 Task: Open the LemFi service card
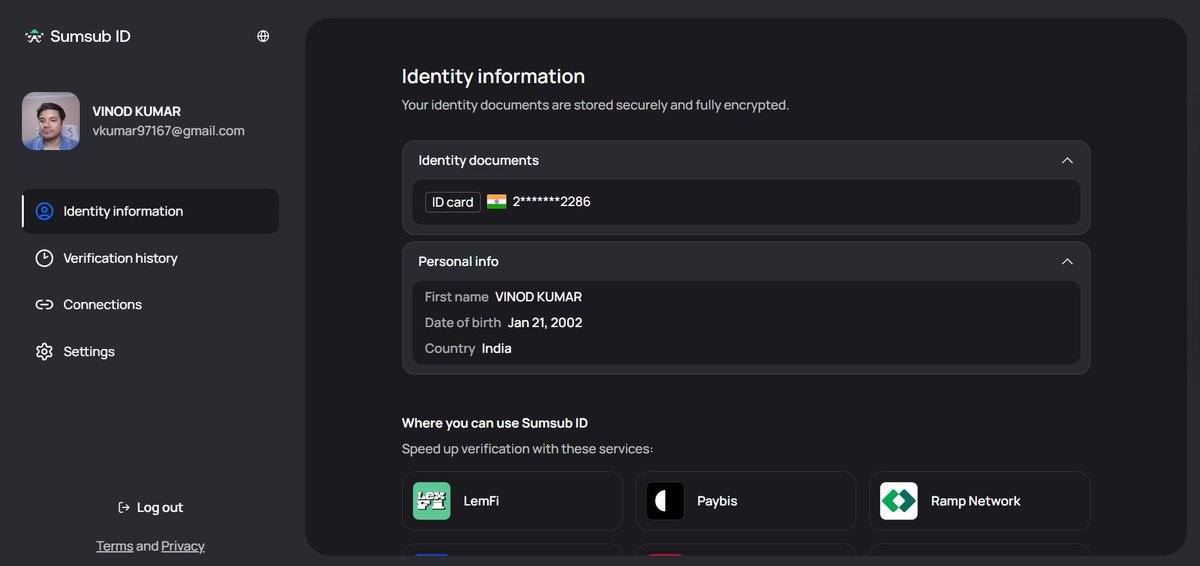[x=512, y=501]
